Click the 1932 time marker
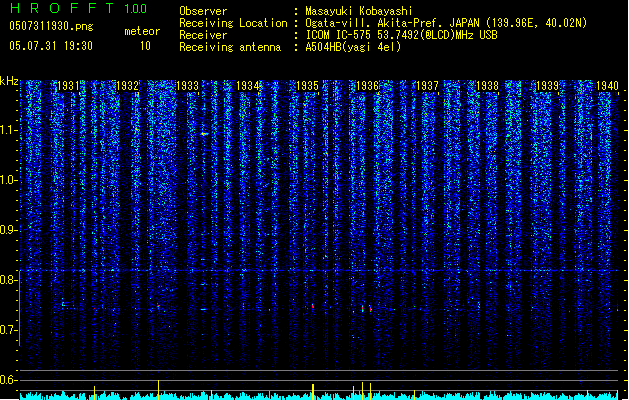 click(x=128, y=86)
